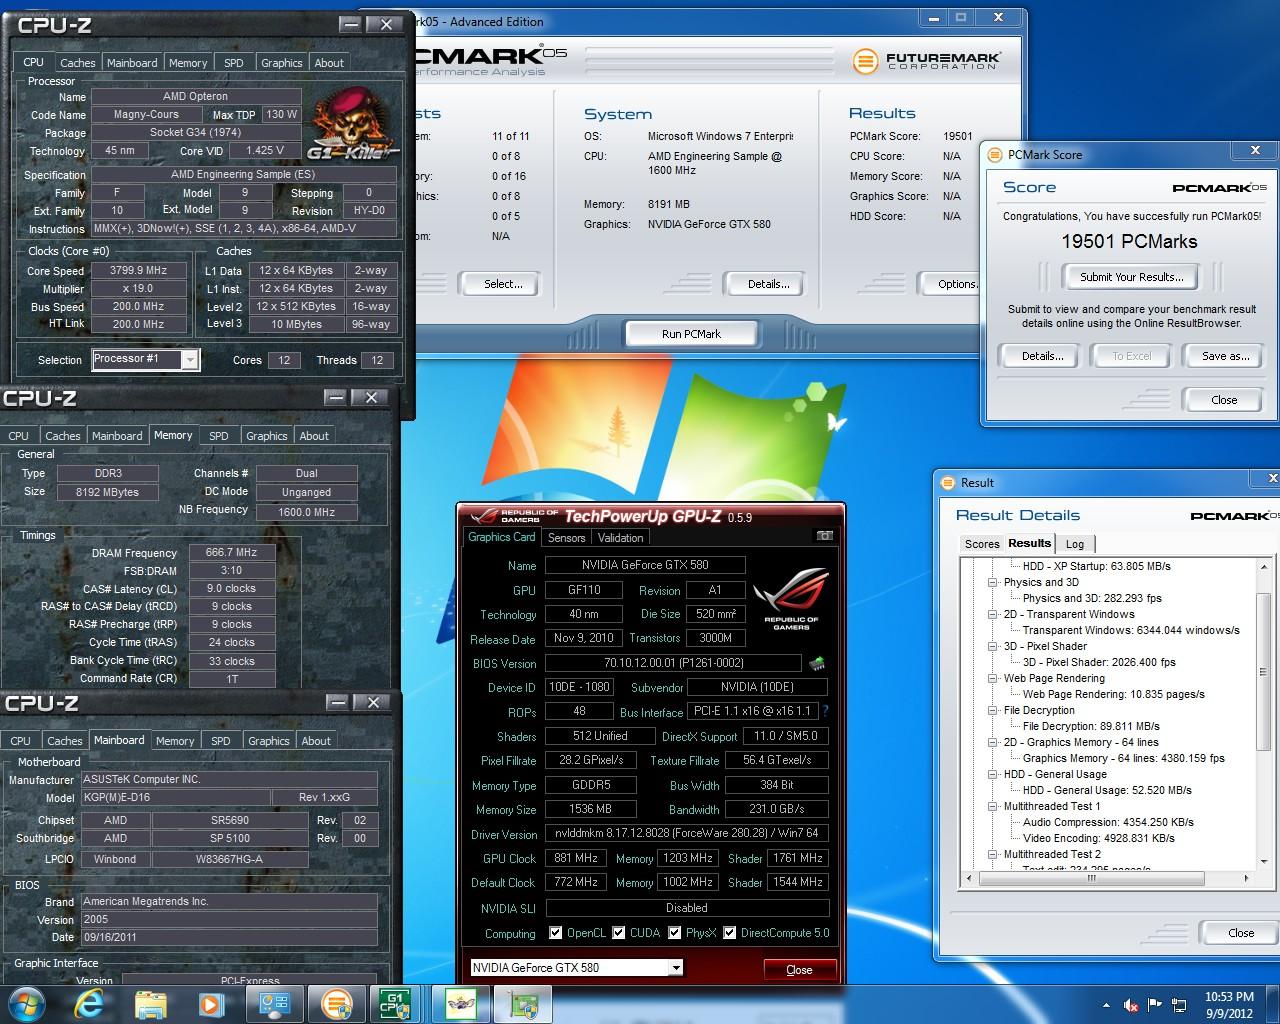Open Mainboard tab in top CPU-Z window
Image resolution: width=1280 pixels, height=1024 pixels.
(132, 62)
